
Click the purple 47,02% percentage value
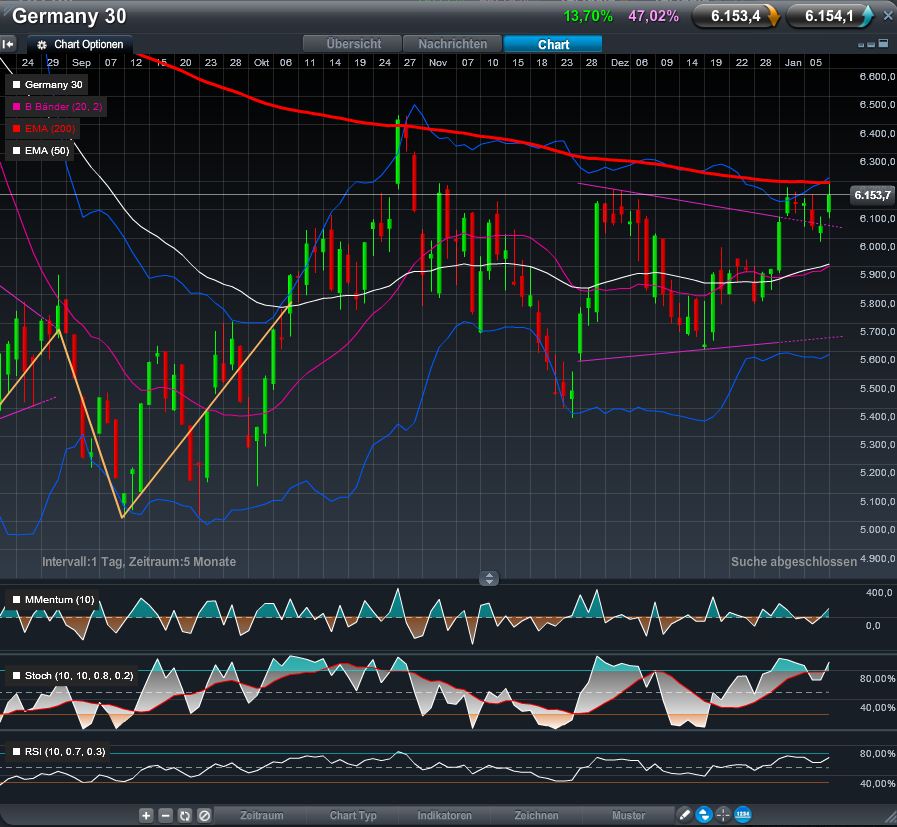(653, 16)
